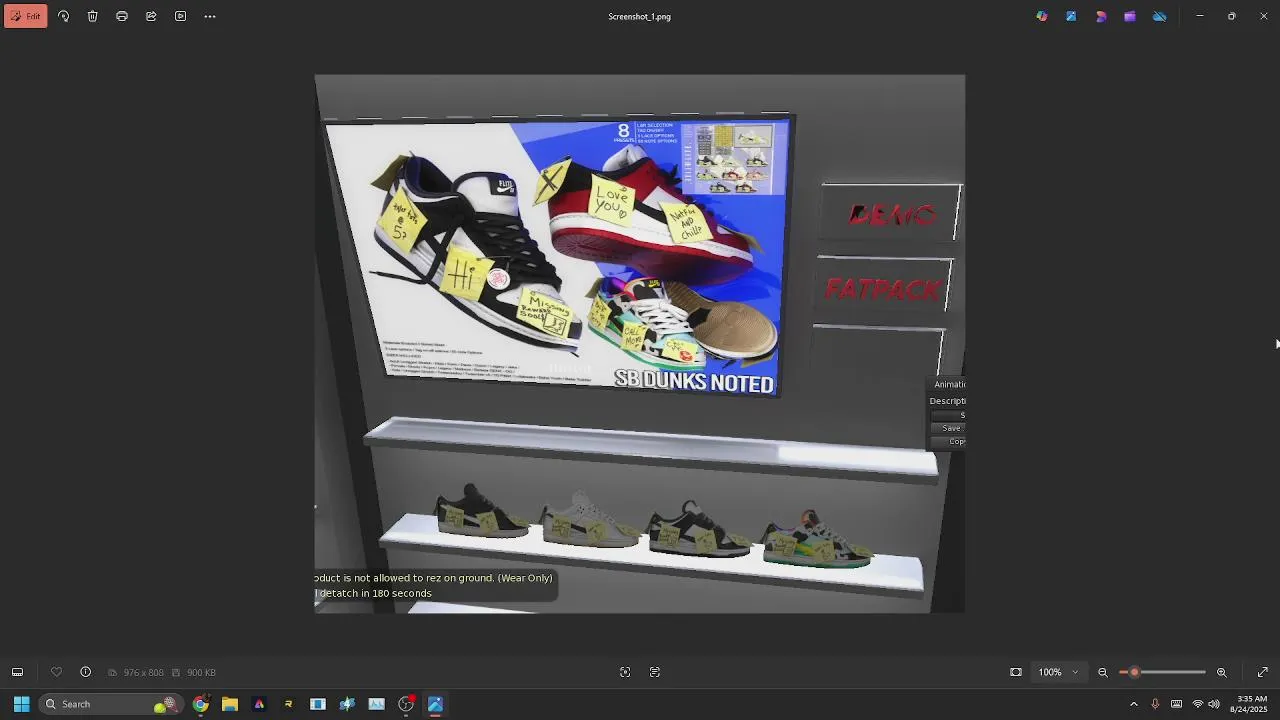Start slideshow with the play icon
Screen dimensions: 1280x720
point(180,16)
